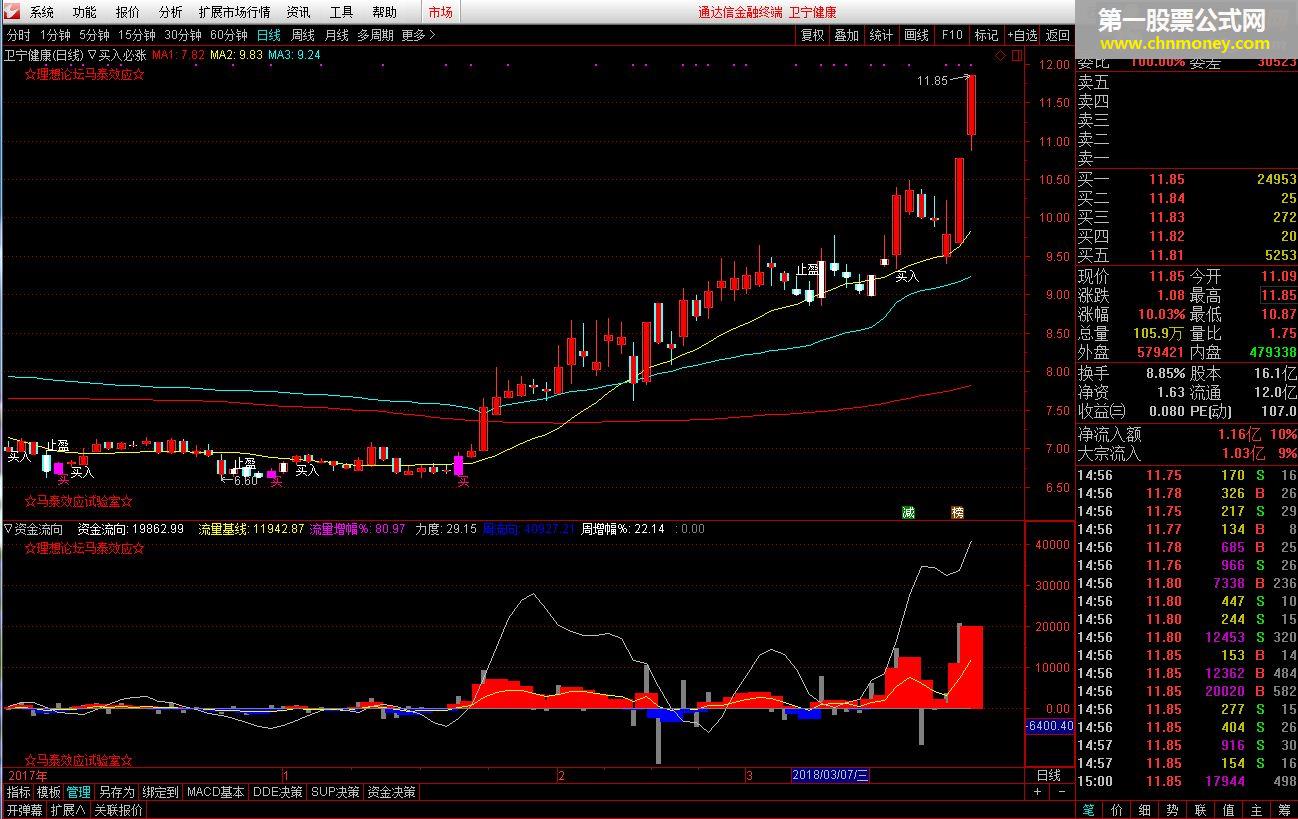The height and width of the screenshot is (819, 1298).
Task: Click the 2018/03/07 date marker on timeline
Action: pos(830,775)
